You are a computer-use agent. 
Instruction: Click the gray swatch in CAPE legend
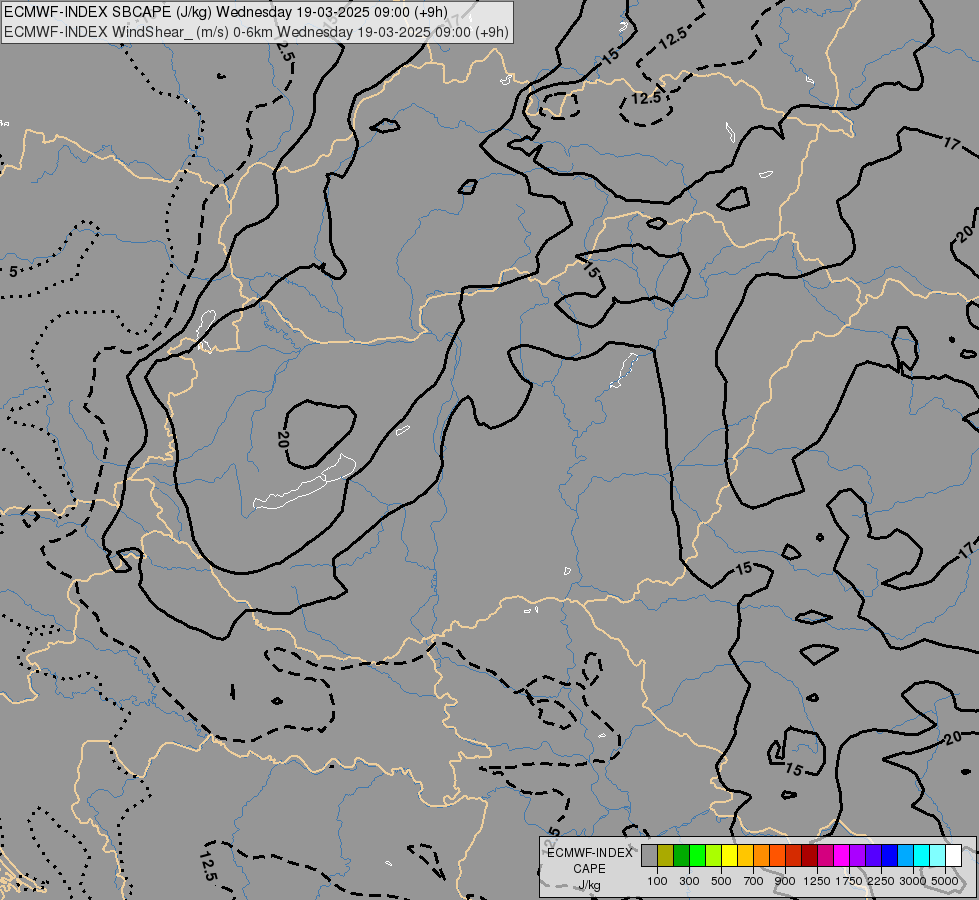click(x=649, y=855)
